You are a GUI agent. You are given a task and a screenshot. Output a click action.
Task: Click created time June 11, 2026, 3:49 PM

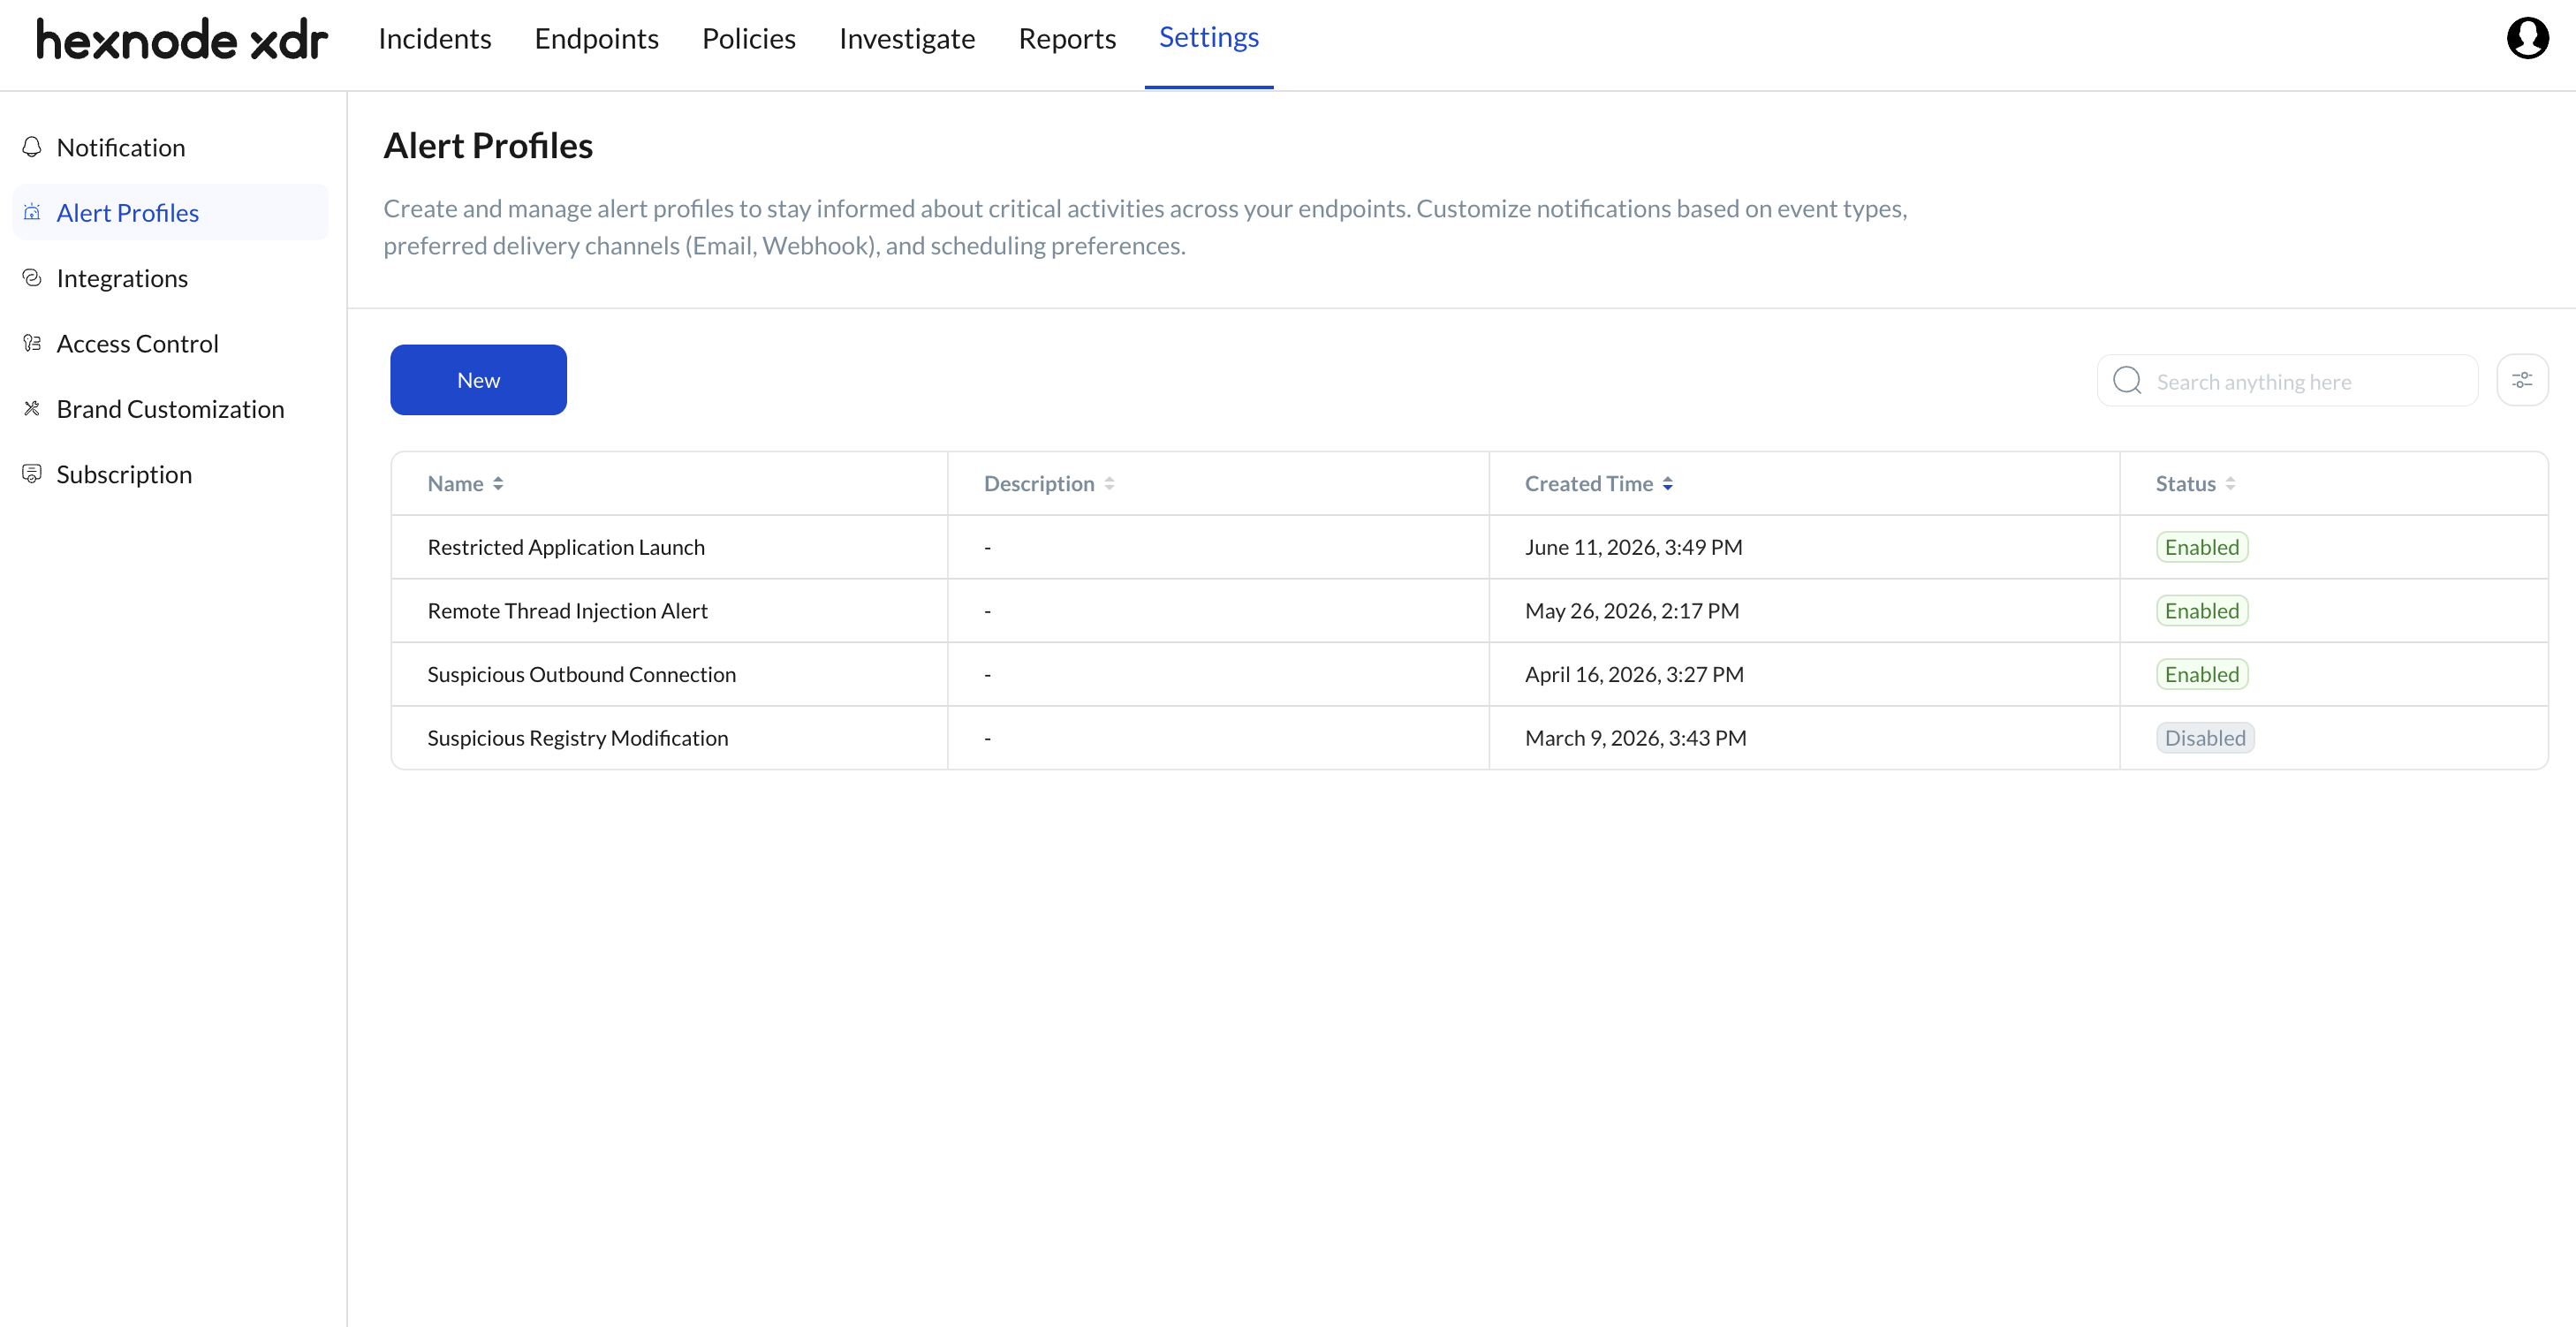point(1633,547)
